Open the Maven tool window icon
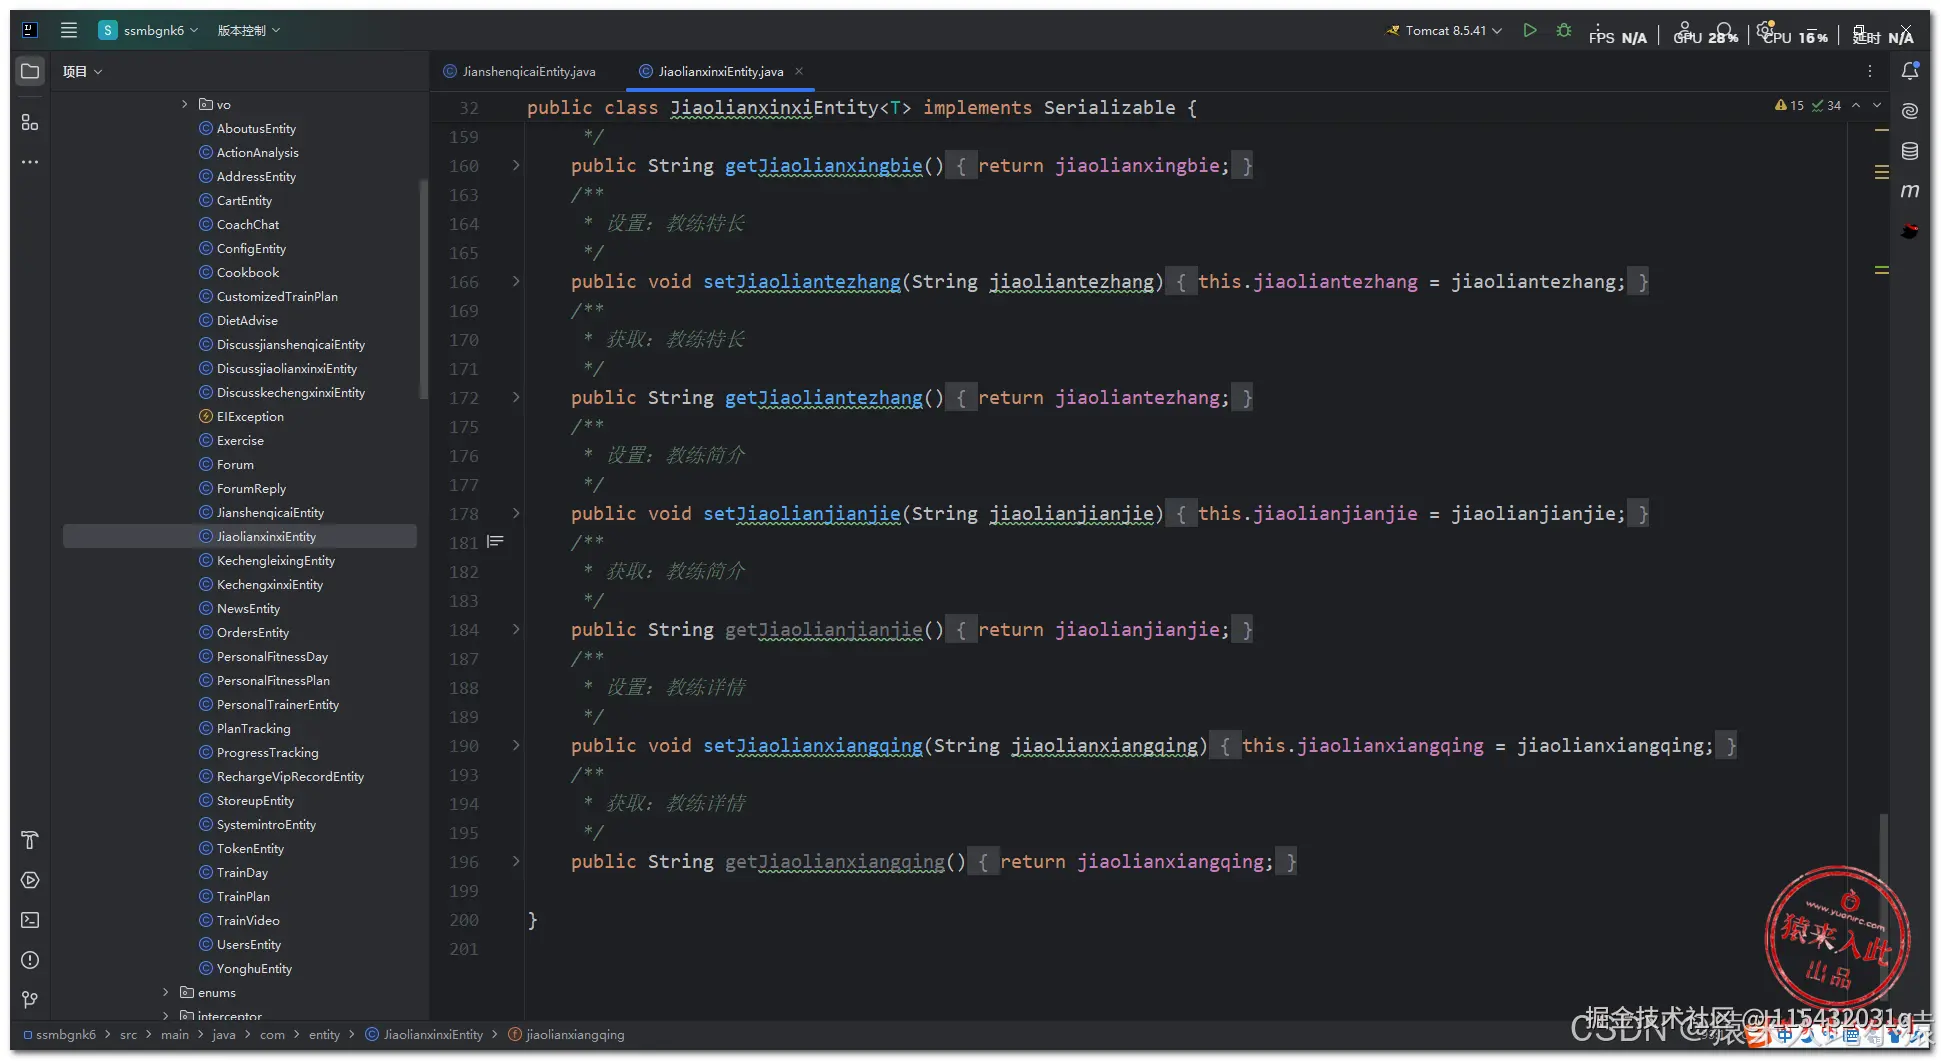Image resolution: width=1941 pixels, height=1061 pixels. tap(1910, 191)
